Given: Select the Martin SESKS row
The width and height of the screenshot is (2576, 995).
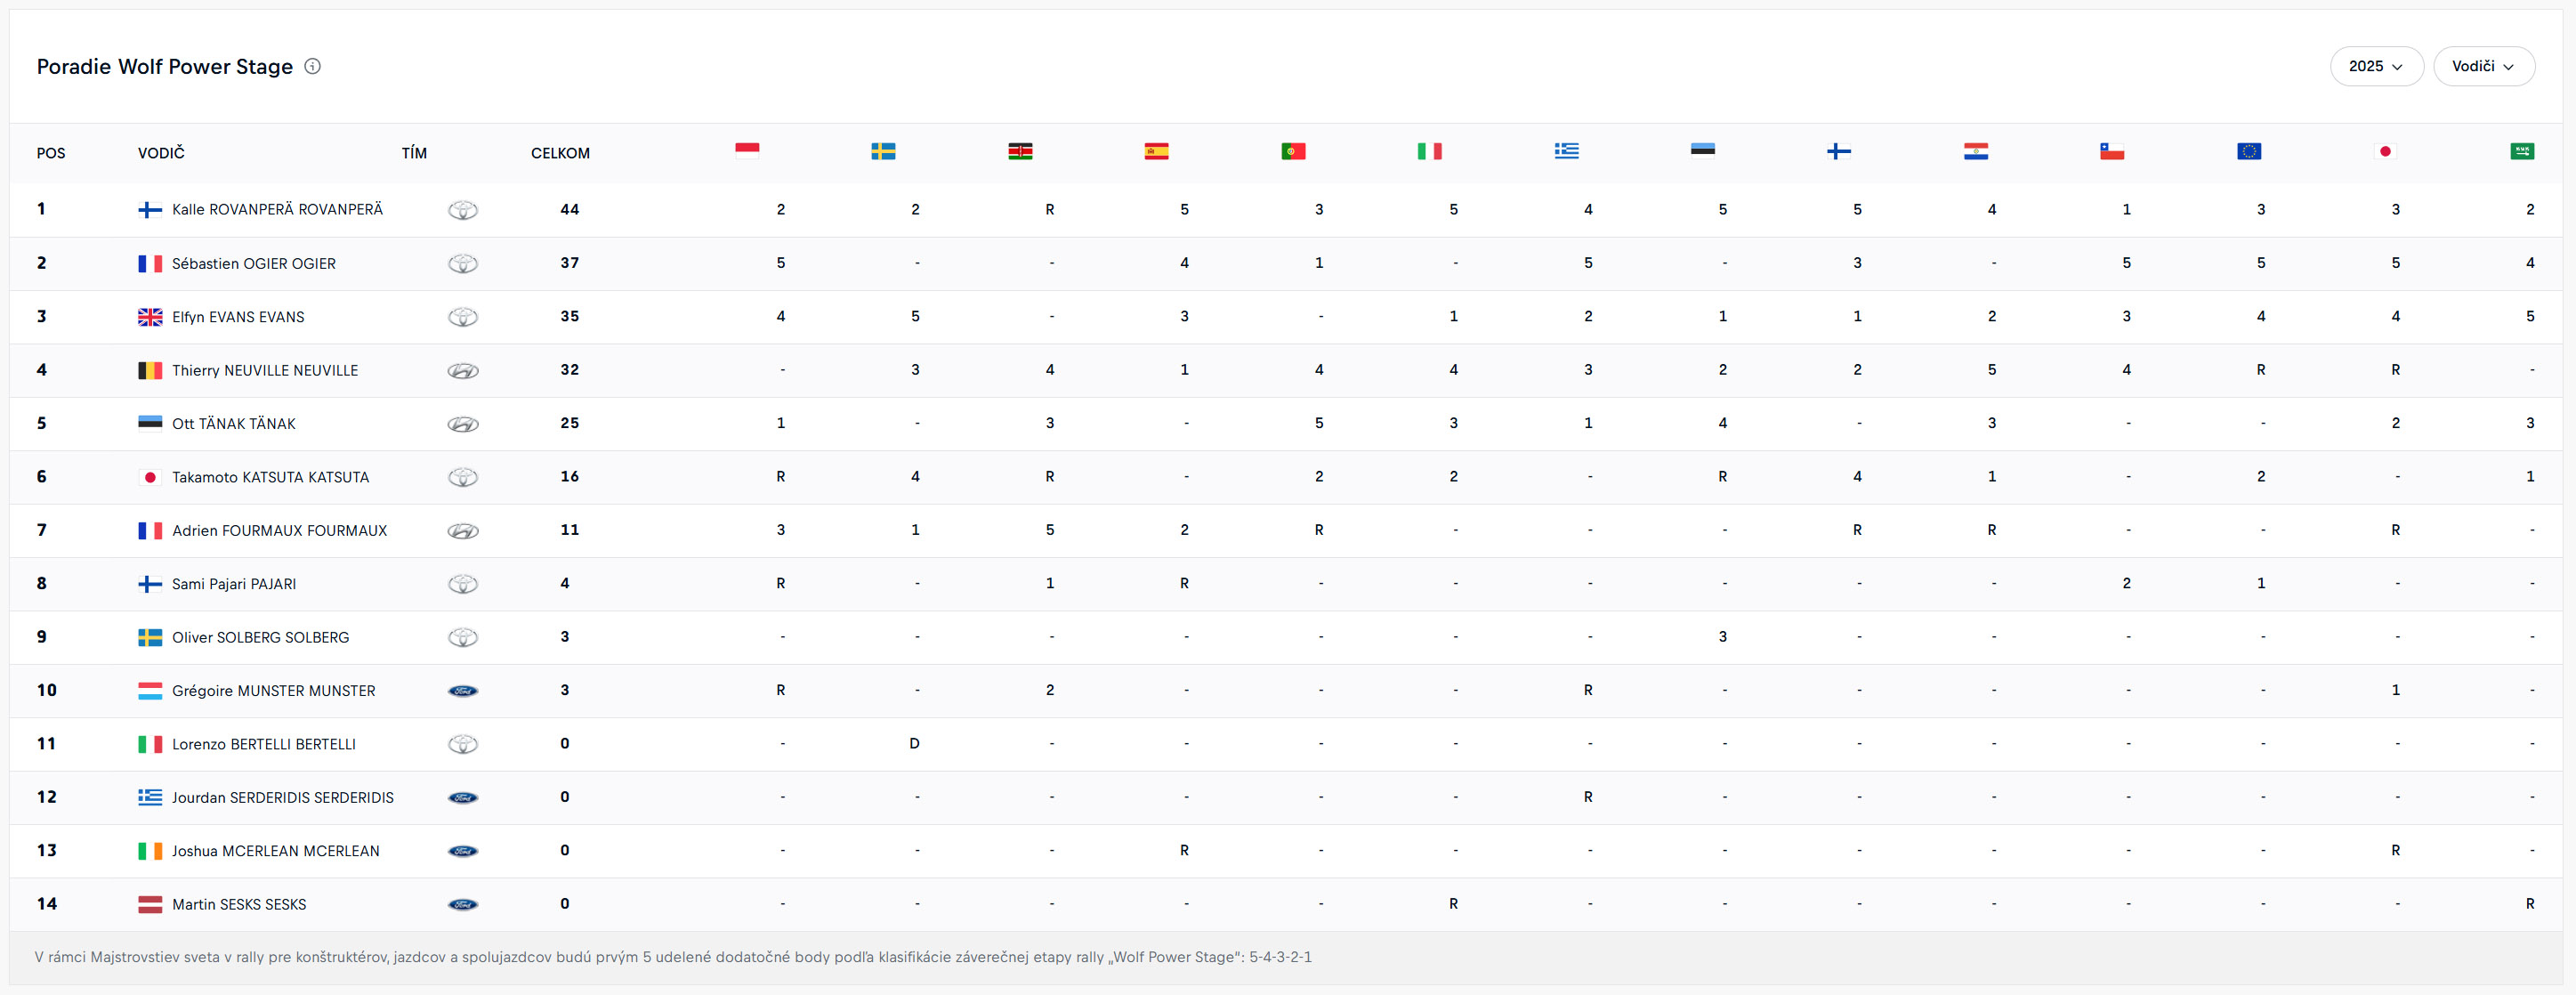Looking at the screenshot, I should (x=239, y=905).
